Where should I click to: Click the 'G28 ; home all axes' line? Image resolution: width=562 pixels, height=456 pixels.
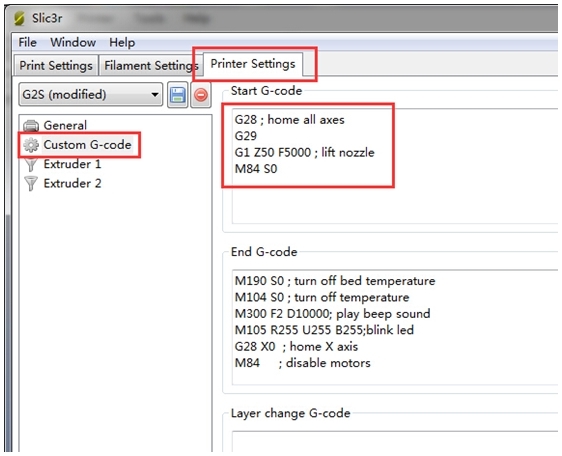(x=289, y=120)
